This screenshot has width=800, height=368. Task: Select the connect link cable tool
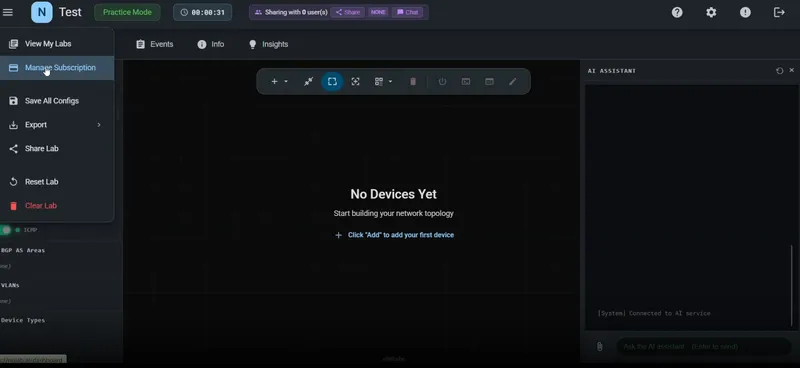click(308, 82)
